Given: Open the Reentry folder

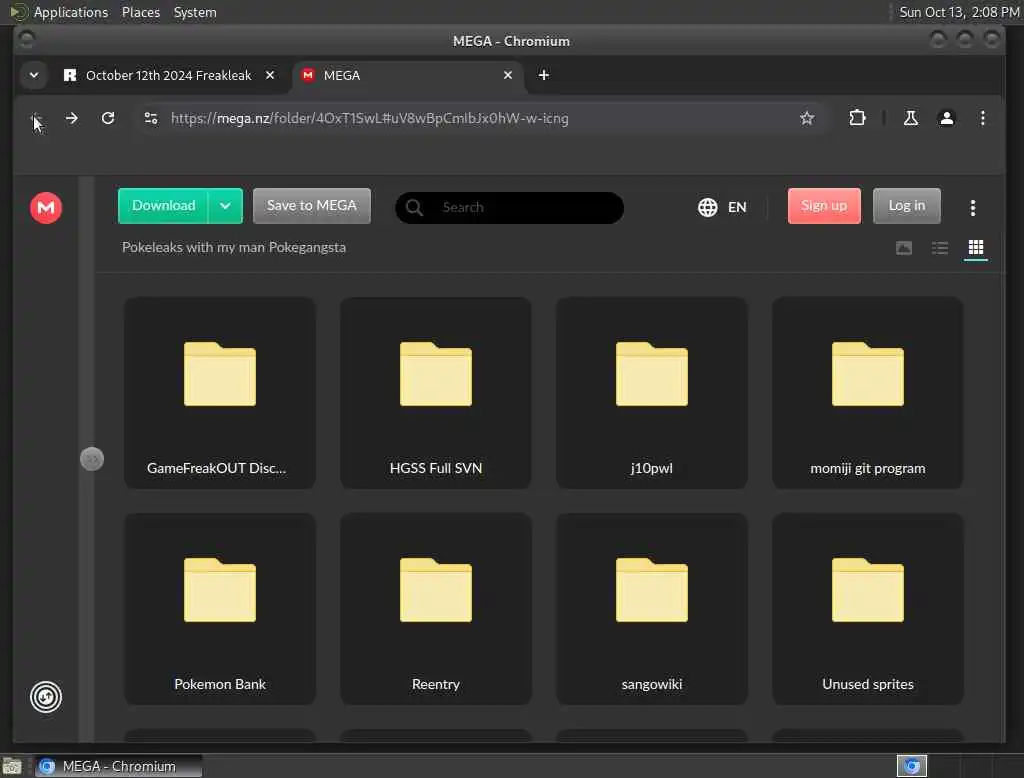Looking at the screenshot, I should (436, 609).
